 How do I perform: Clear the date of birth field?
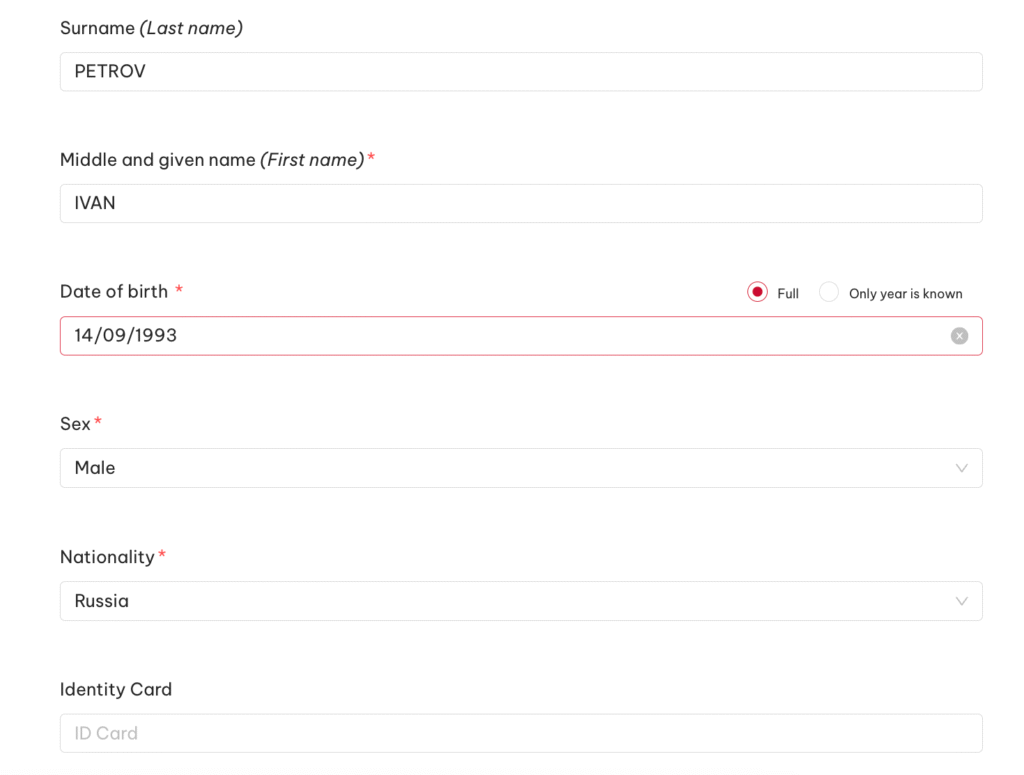959,336
